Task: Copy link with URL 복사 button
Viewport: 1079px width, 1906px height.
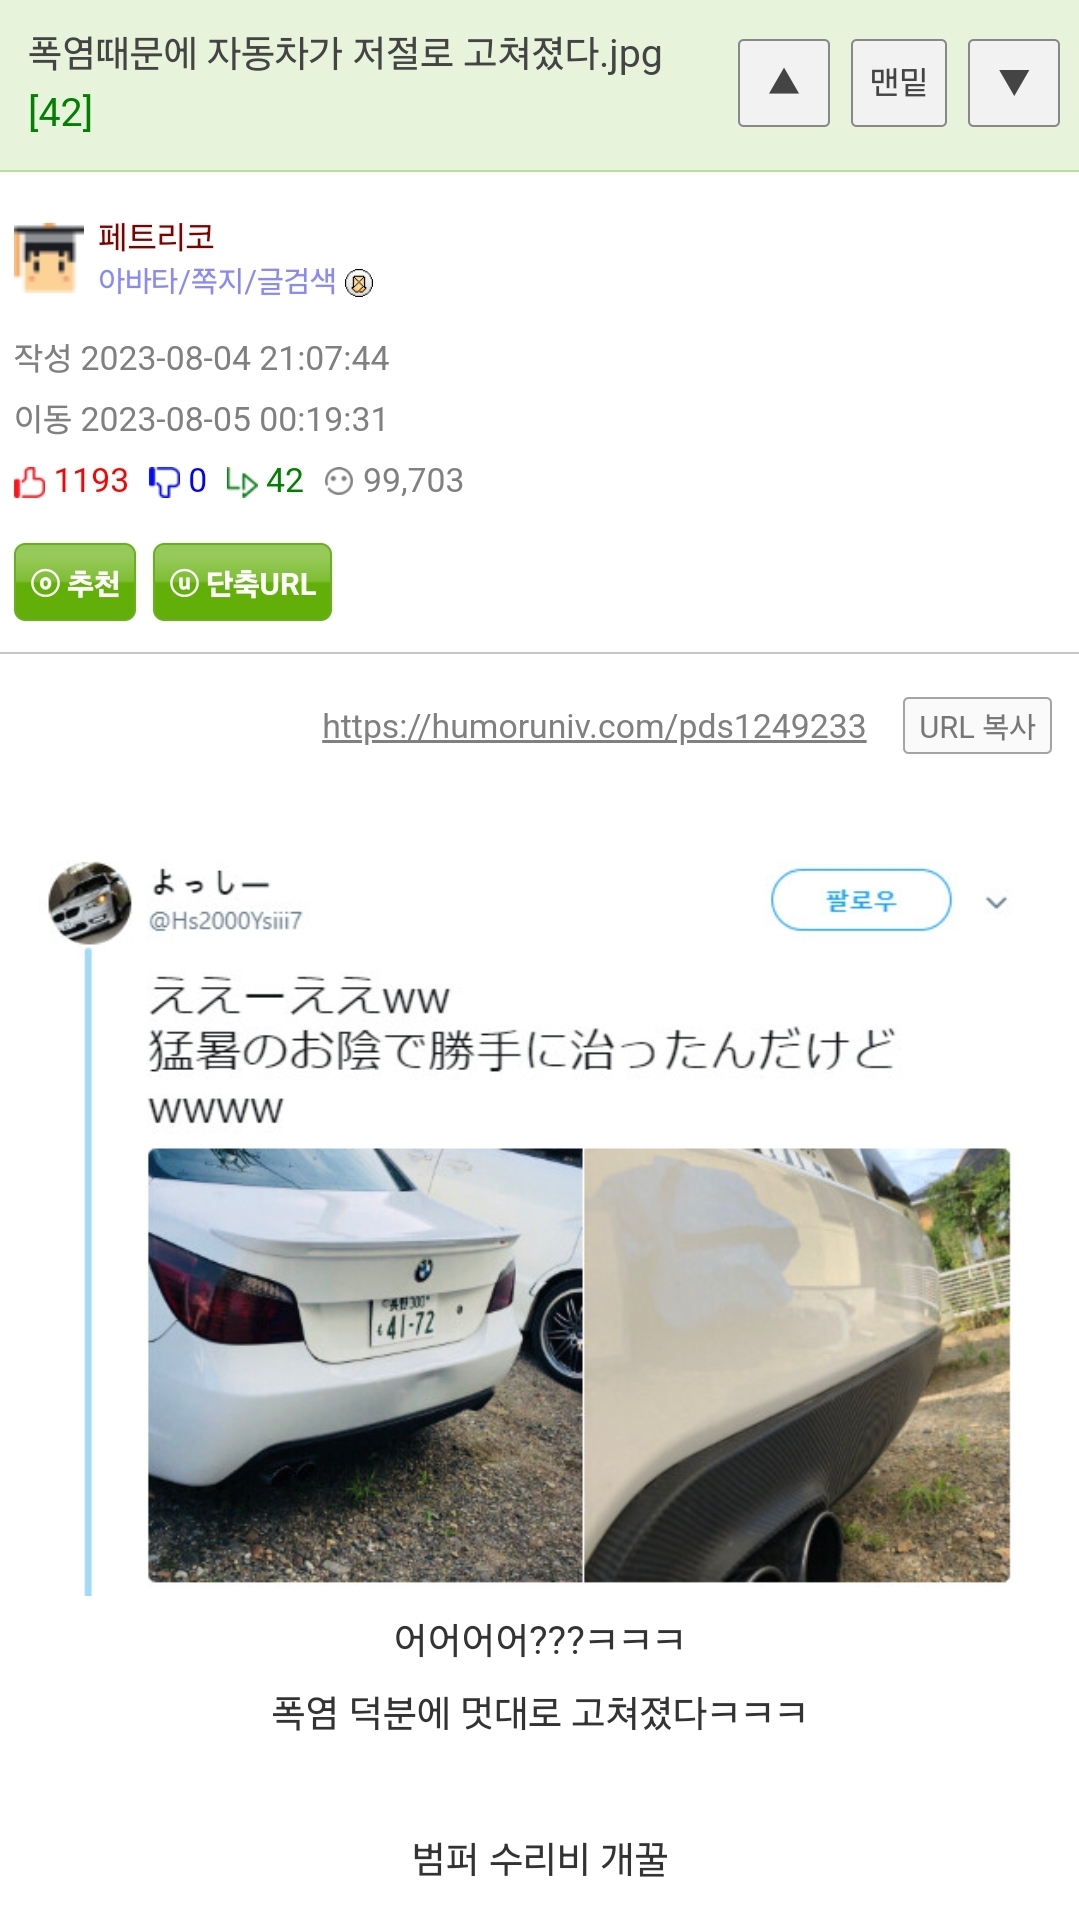Action: (x=977, y=726)
